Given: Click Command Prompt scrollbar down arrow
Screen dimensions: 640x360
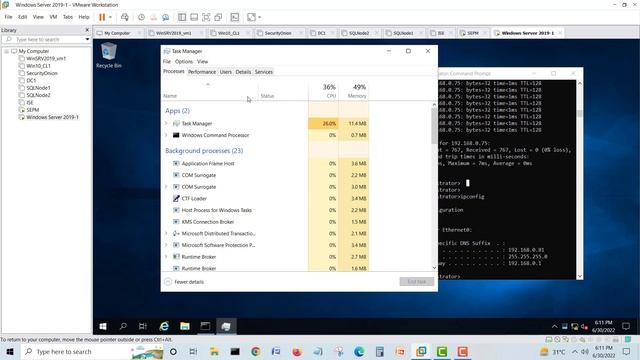Looking at the screenshot, I should tap(580, 276).
